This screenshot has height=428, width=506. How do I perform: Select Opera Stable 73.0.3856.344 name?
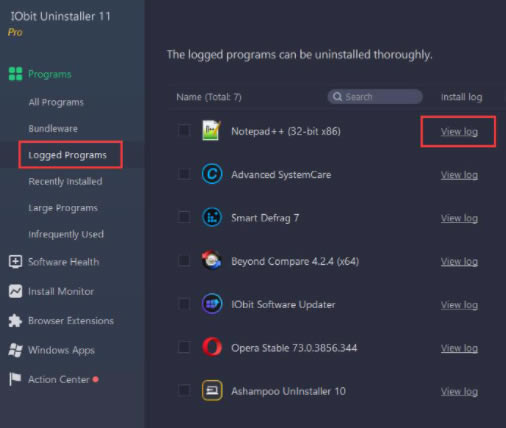click(x=294, y=348)
